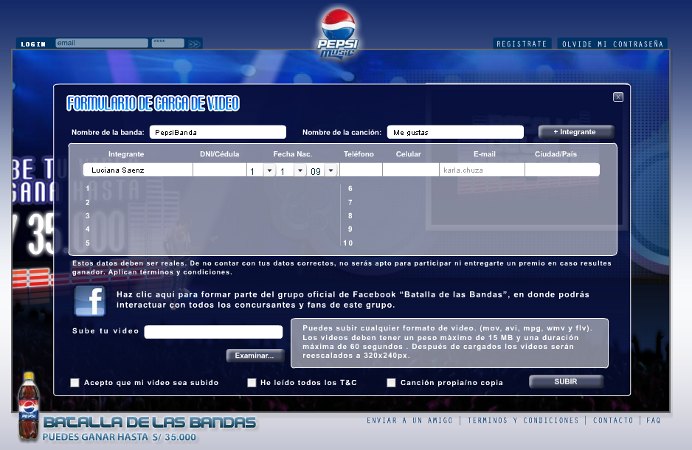The image size is (692, 450).
Task: Focus the E-mail field with 'karla.chuza'
Action: tap(482, 170)
